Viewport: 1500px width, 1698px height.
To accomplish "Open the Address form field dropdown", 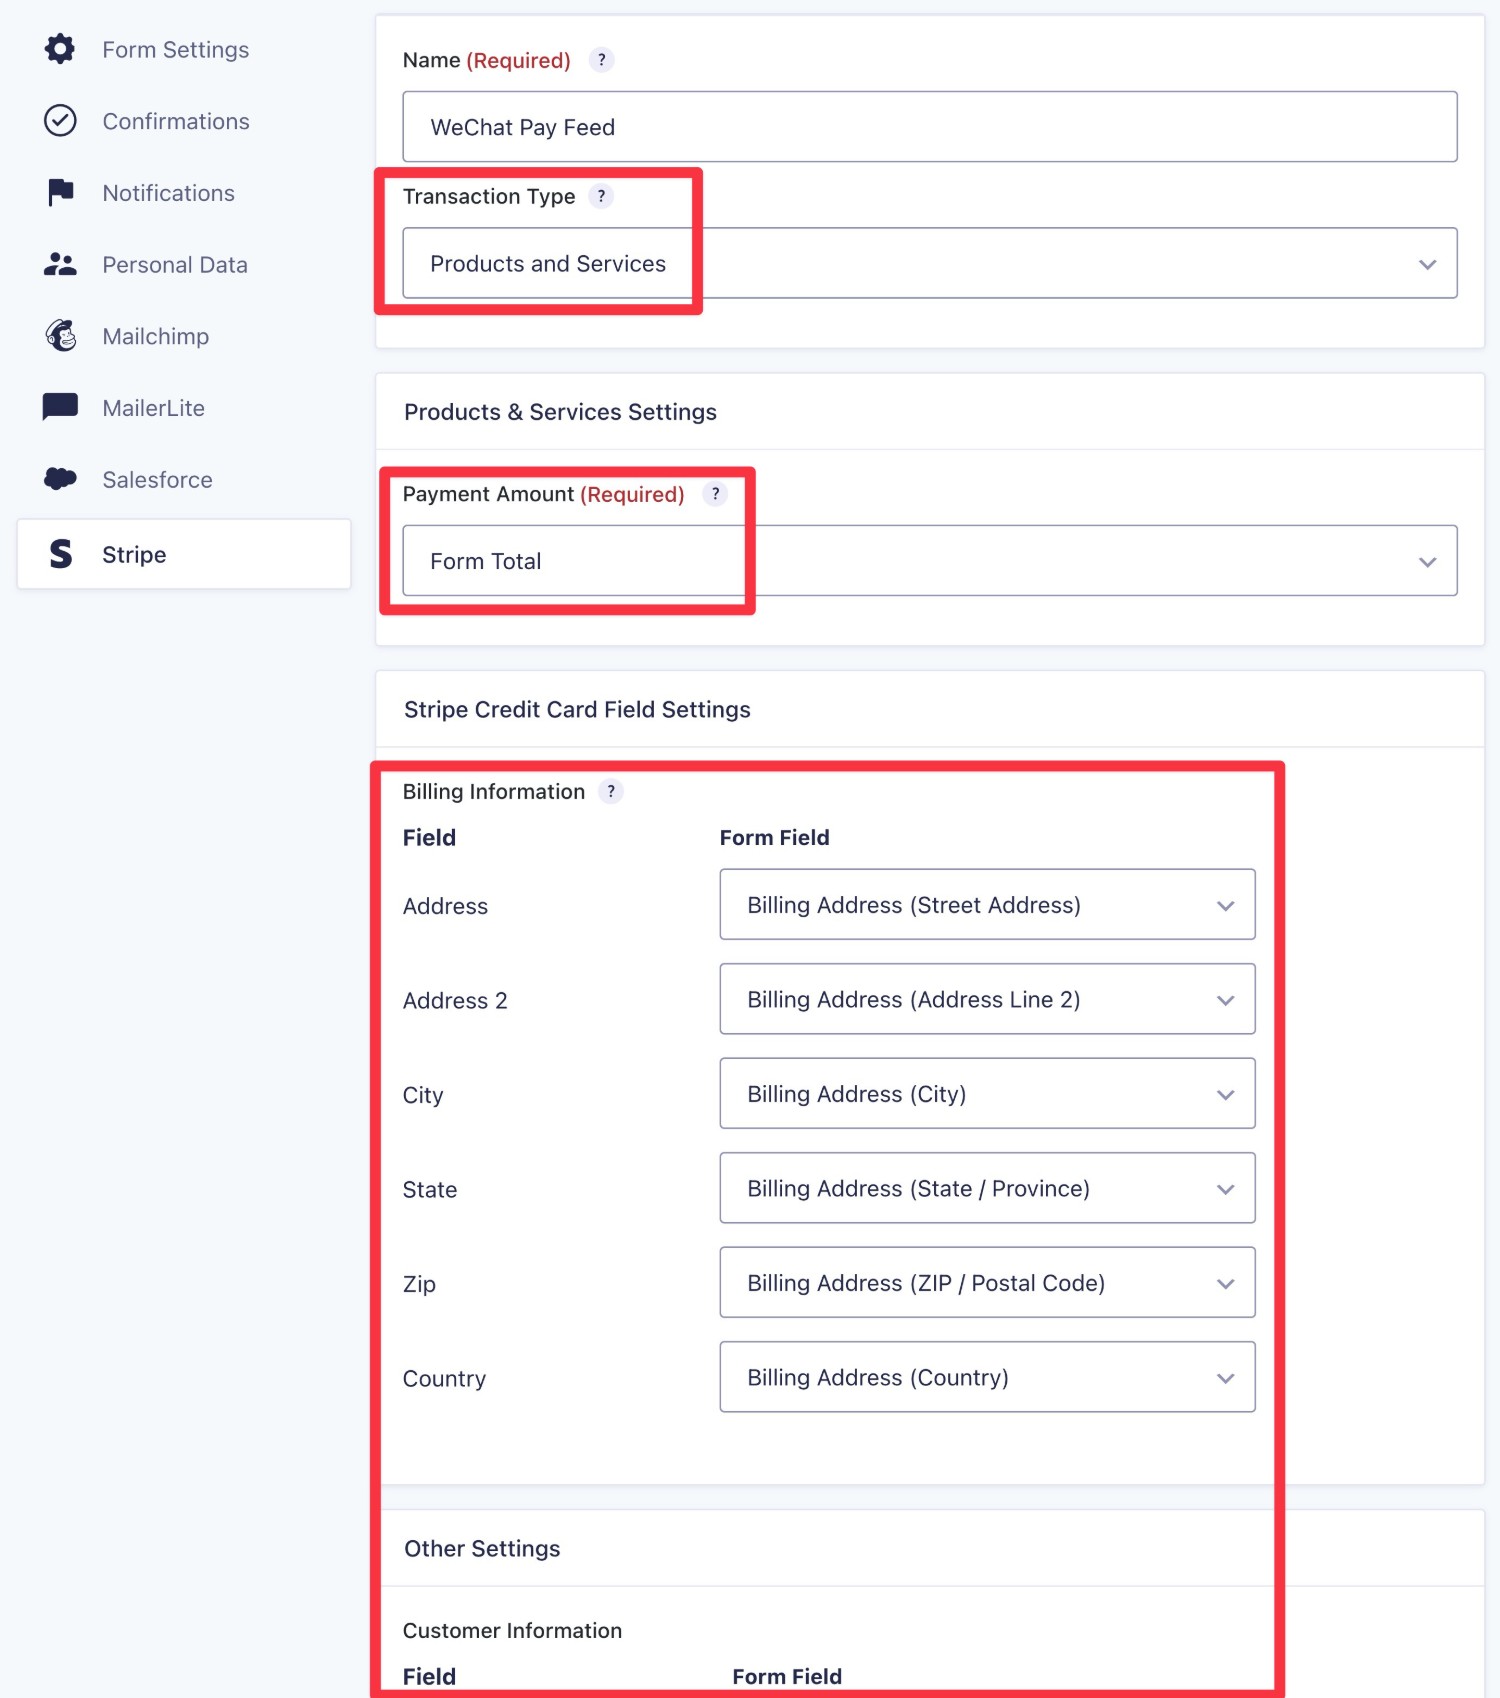I will [x=987, y=905].
